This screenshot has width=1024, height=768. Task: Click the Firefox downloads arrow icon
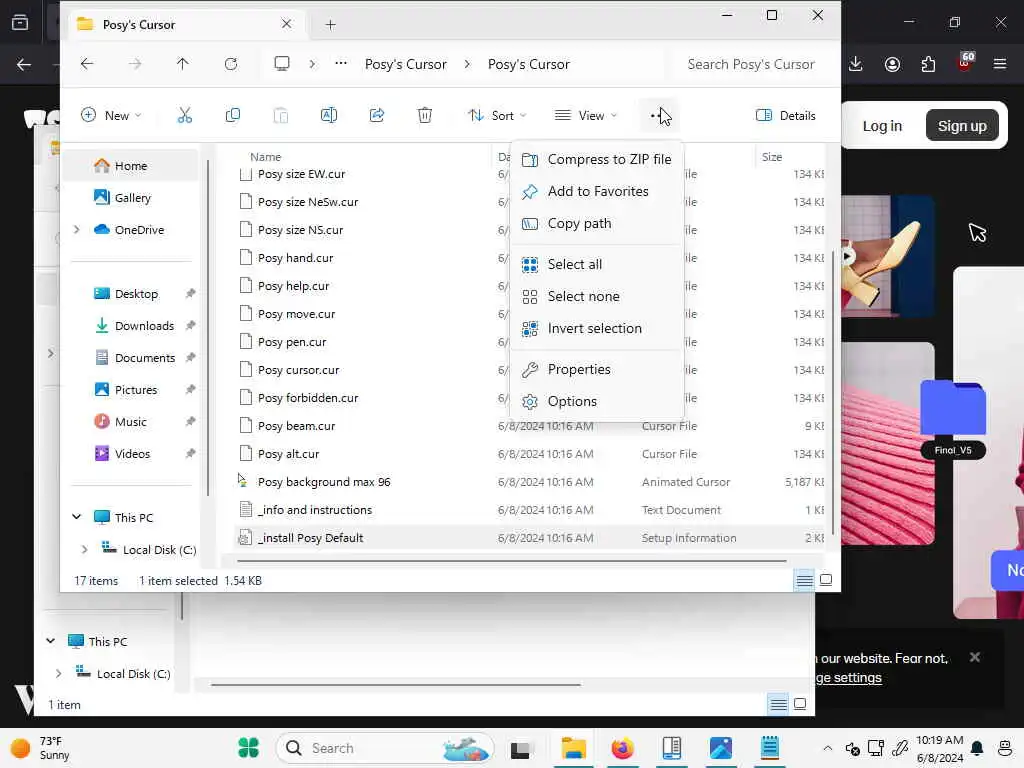[856, 64]
